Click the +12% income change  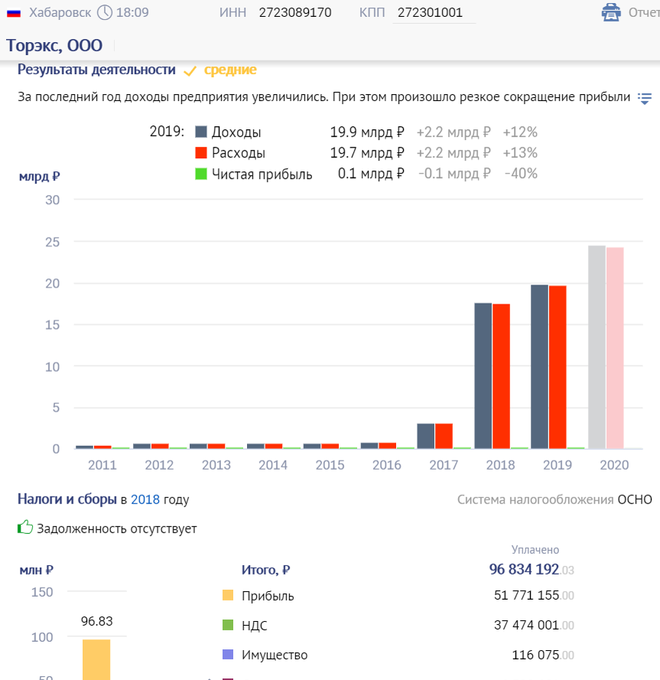[x=520, y=132]
